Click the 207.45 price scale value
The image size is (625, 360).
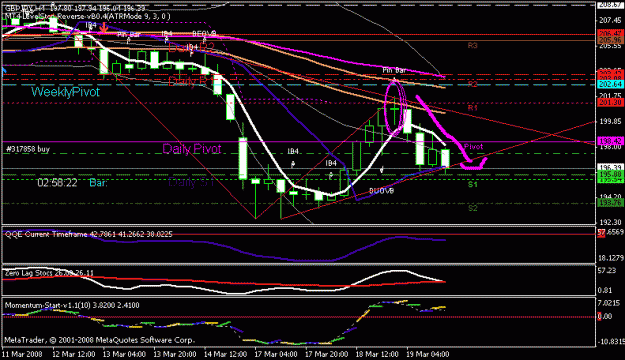[x=610, y=20]
